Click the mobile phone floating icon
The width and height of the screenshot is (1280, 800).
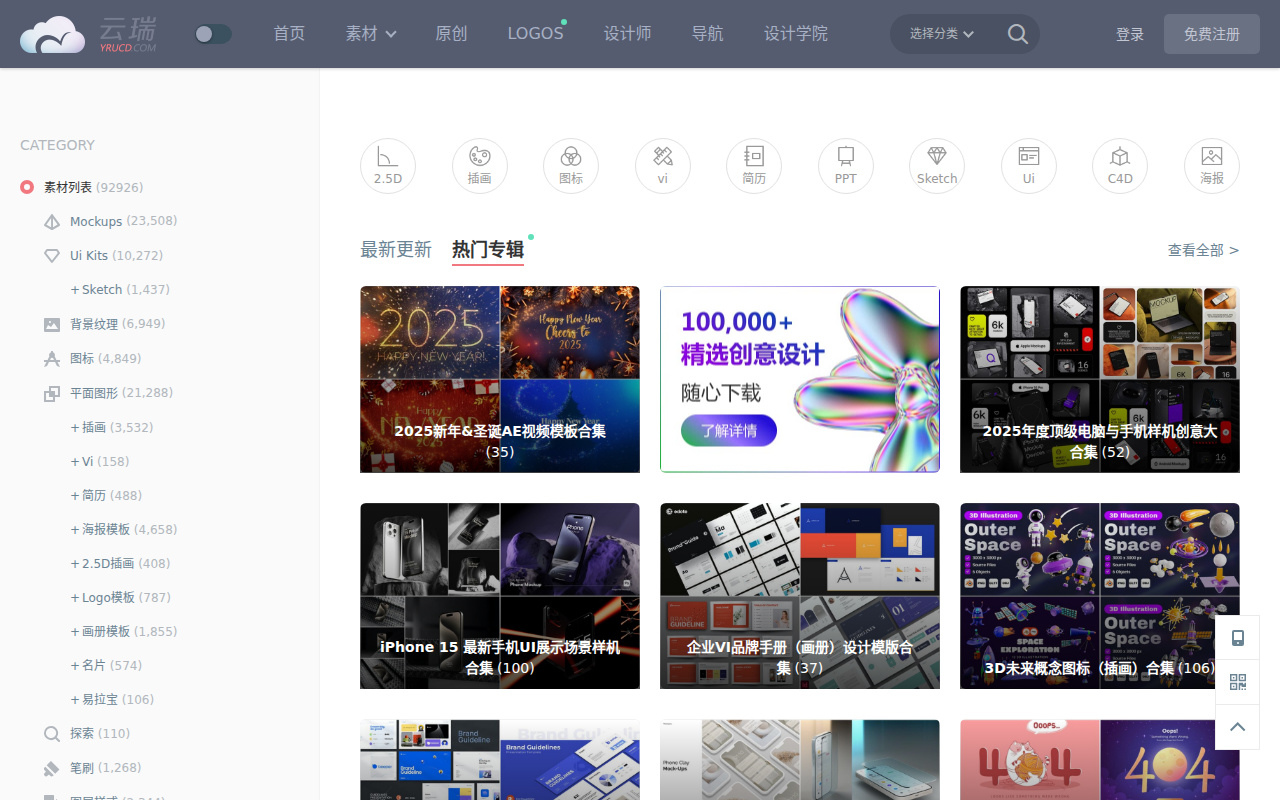(1238, 638)
